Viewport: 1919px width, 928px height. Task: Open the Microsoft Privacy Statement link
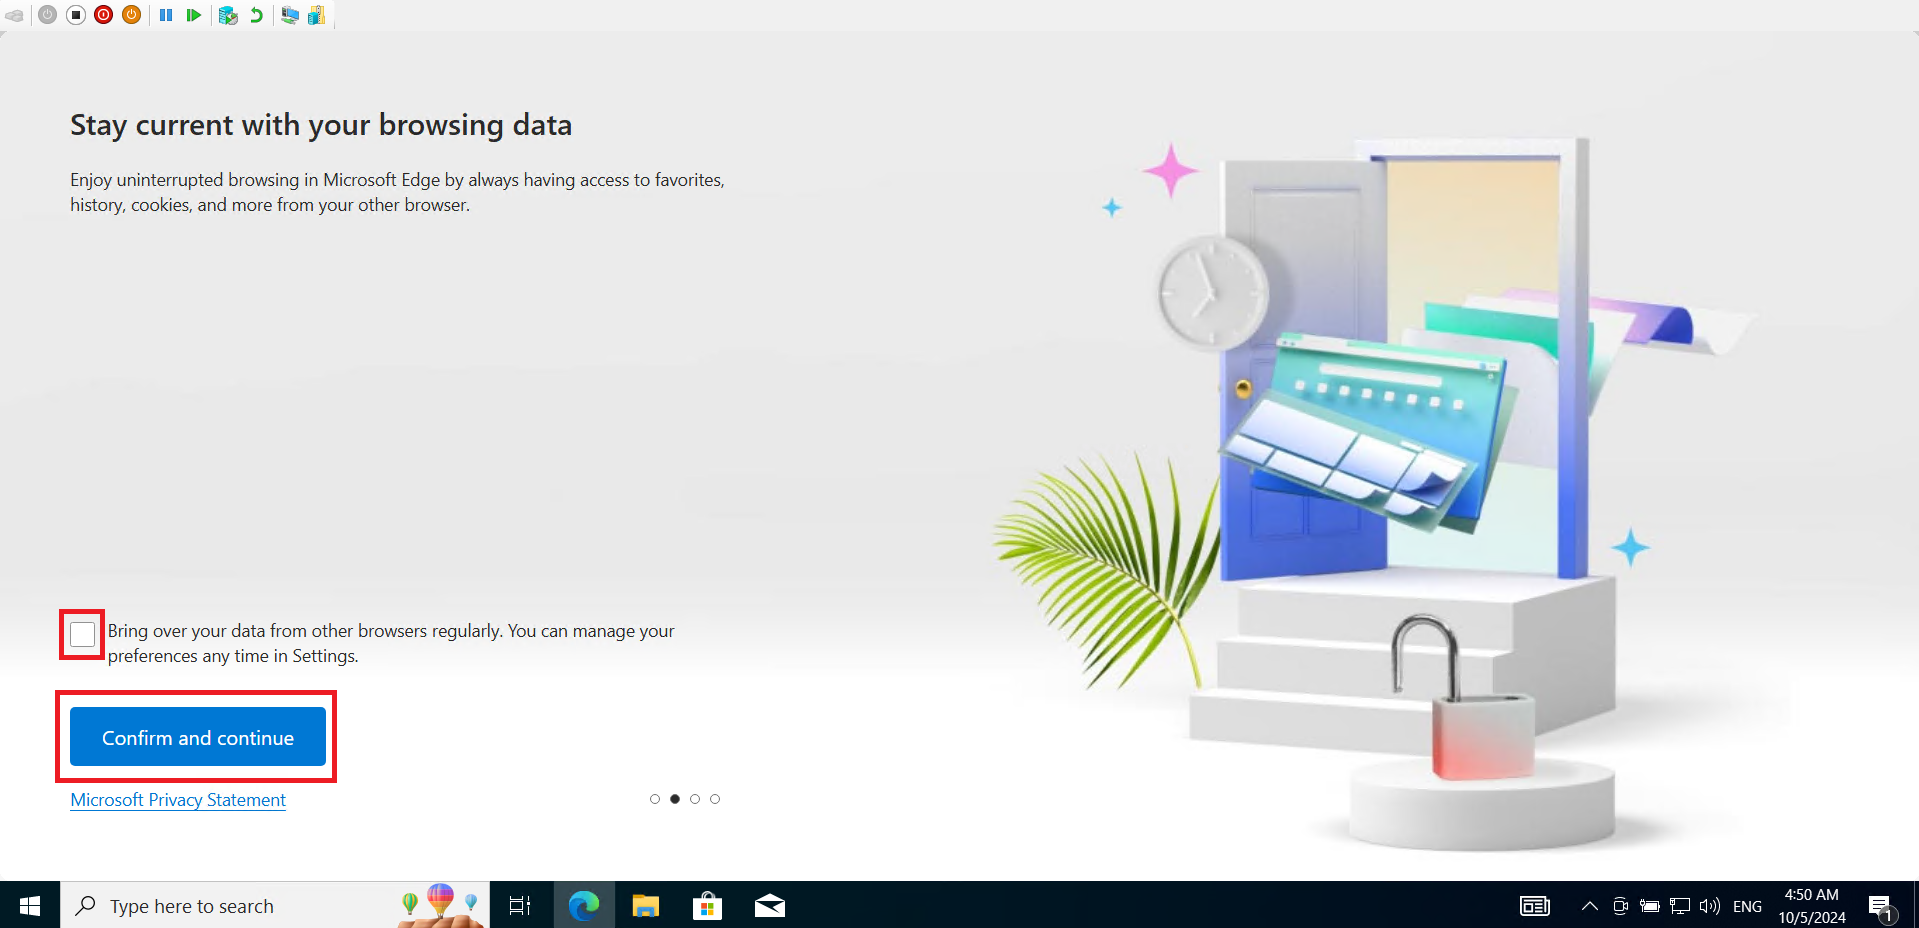[178, 800]
